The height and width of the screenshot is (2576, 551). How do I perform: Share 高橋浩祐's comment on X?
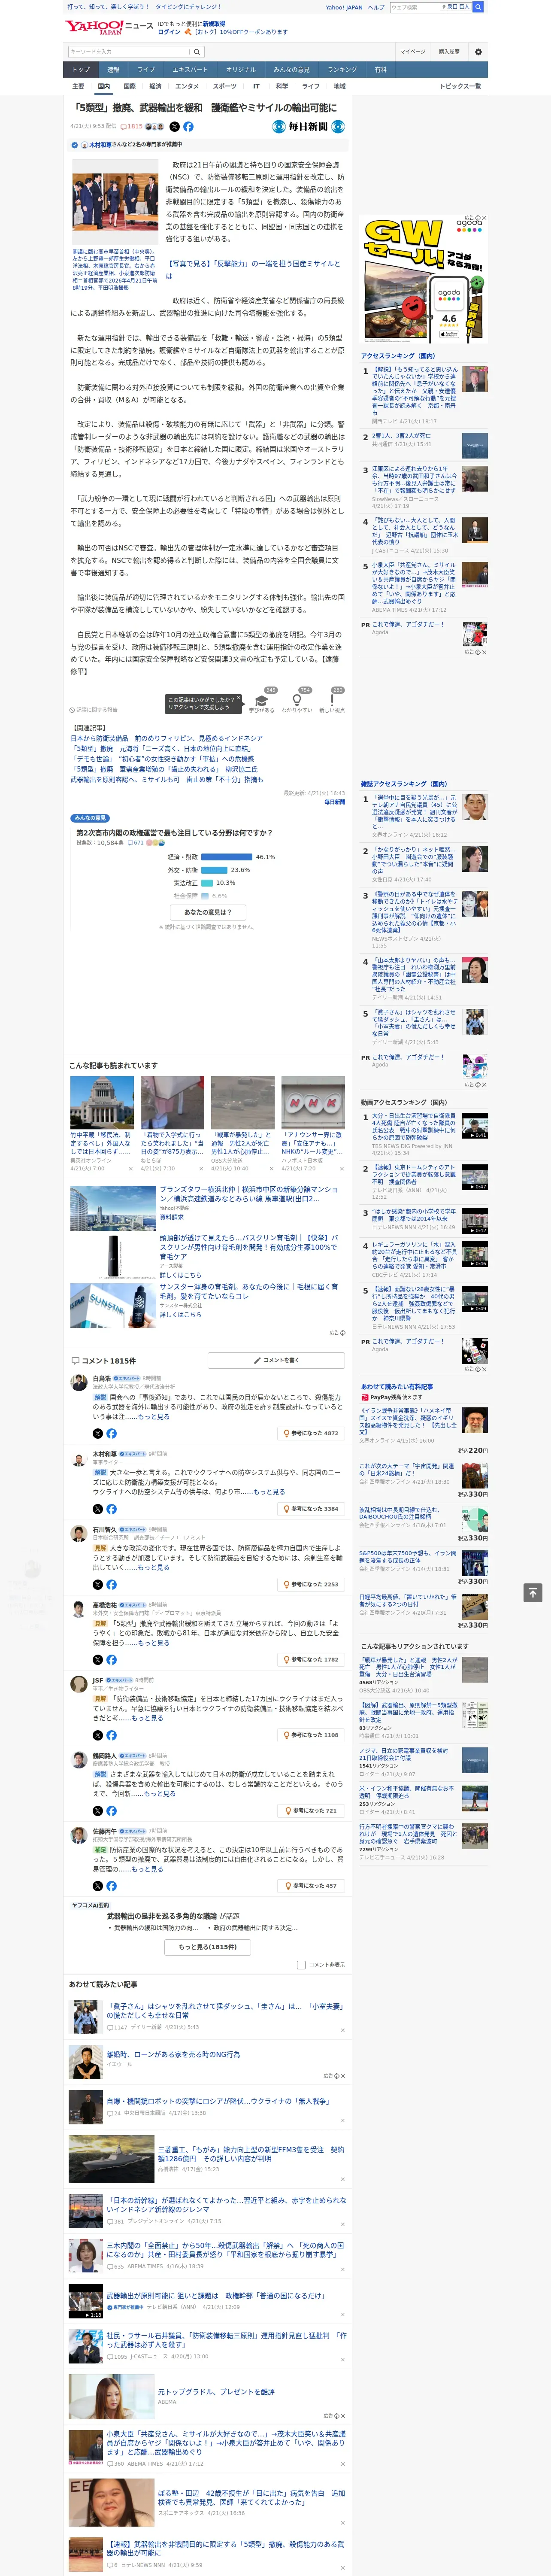pos(98,1660)
